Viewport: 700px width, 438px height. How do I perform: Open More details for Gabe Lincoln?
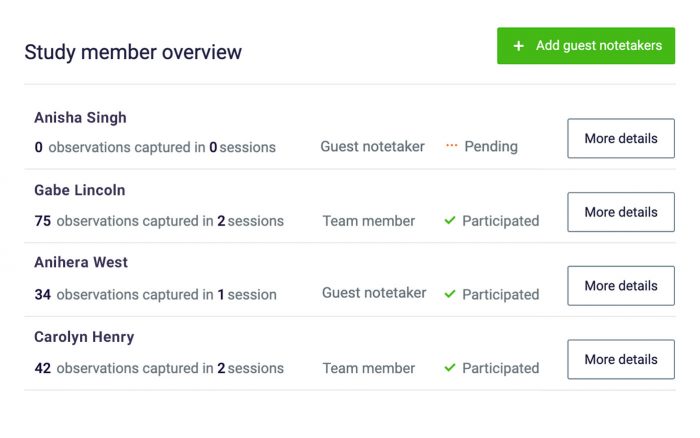tap(620, 212)
